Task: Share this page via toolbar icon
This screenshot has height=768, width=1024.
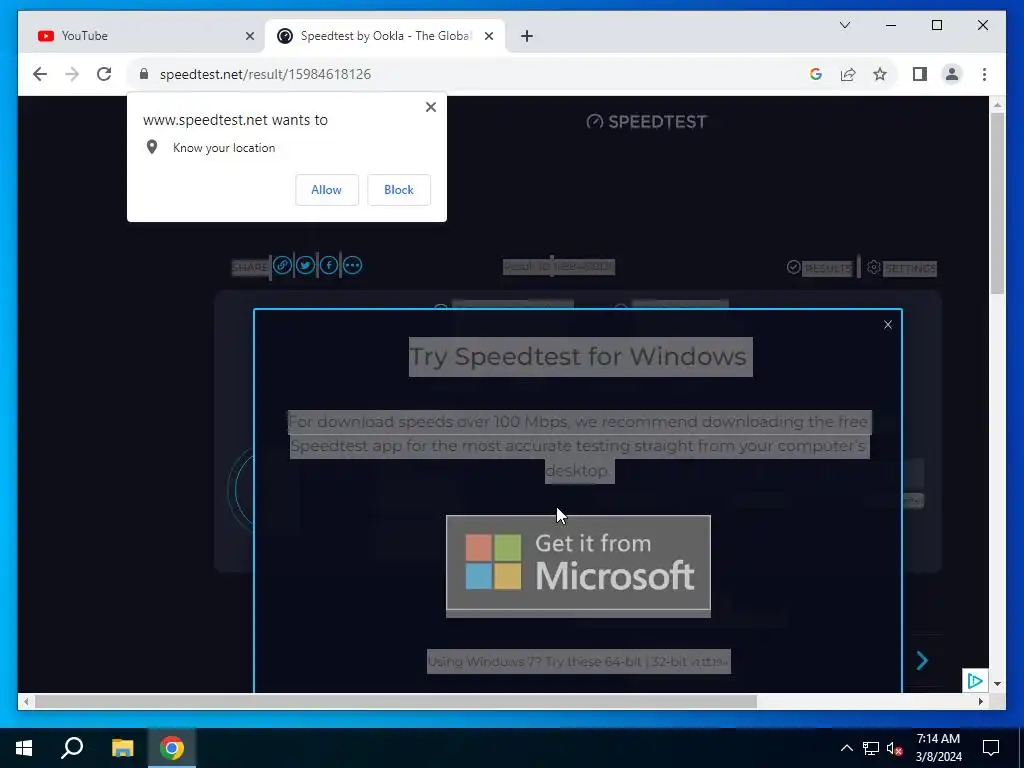Action: click(x=848, y=74)
